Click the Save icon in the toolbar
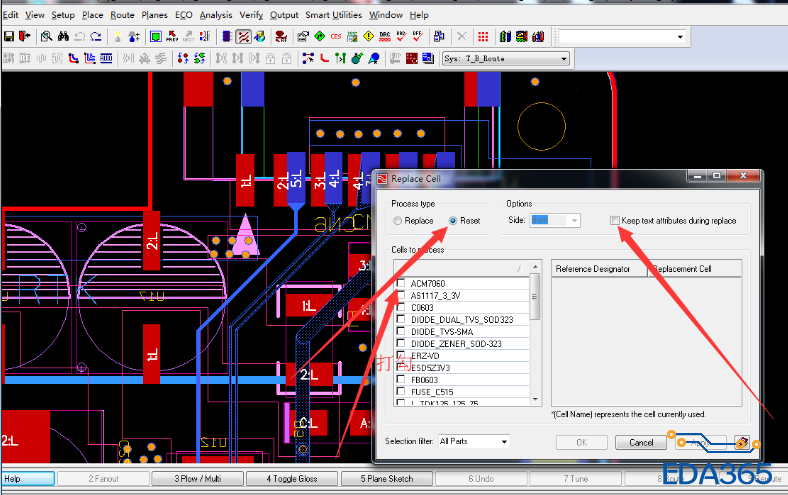788x495 pixels. point(9,37)
